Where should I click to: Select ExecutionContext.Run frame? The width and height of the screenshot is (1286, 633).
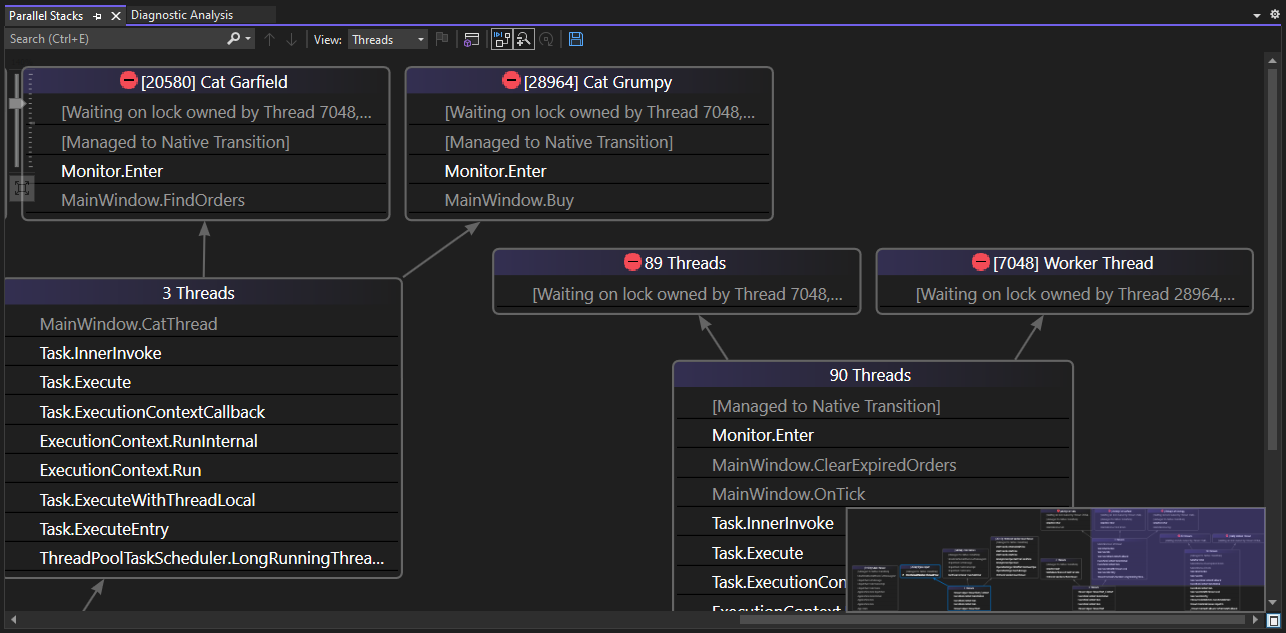(201, 470)
